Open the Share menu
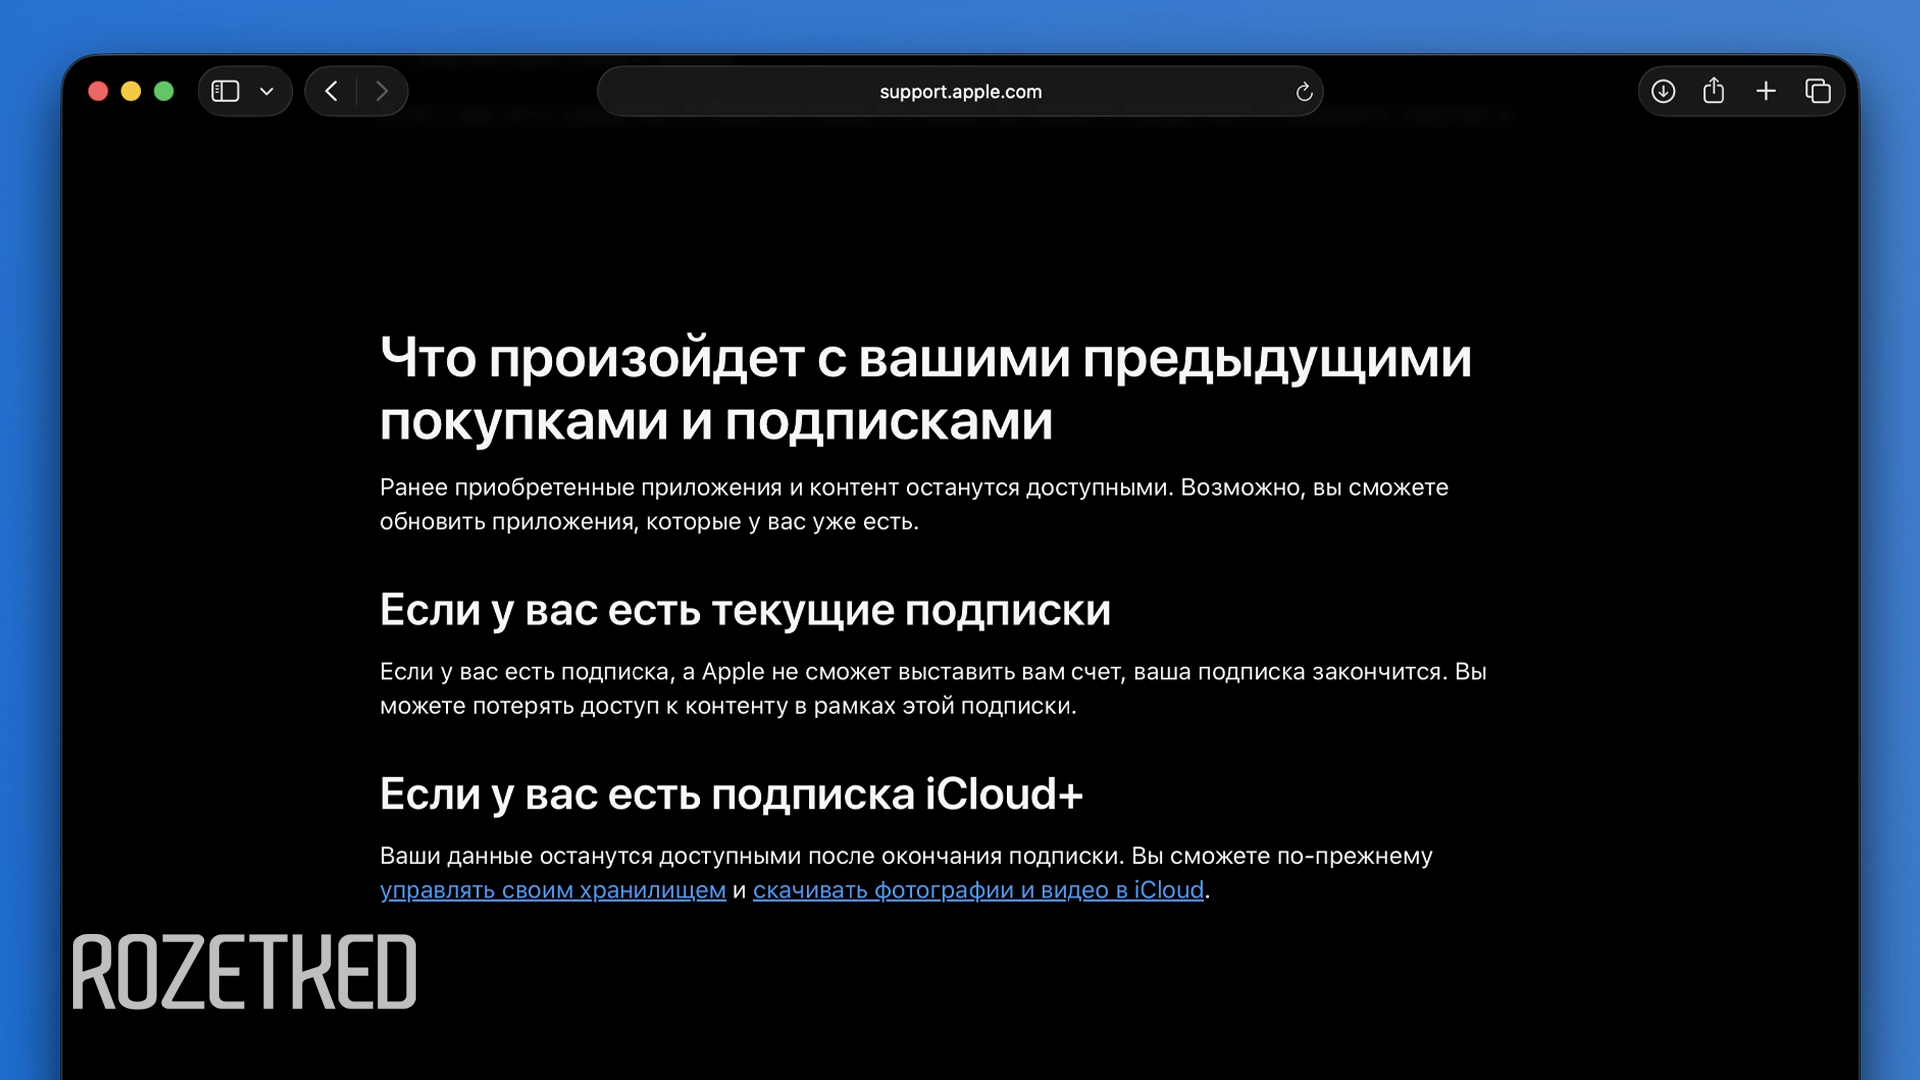The width and height of the screenshot is (1920, 1080). pyautogui.click(x=1714, y=91)
